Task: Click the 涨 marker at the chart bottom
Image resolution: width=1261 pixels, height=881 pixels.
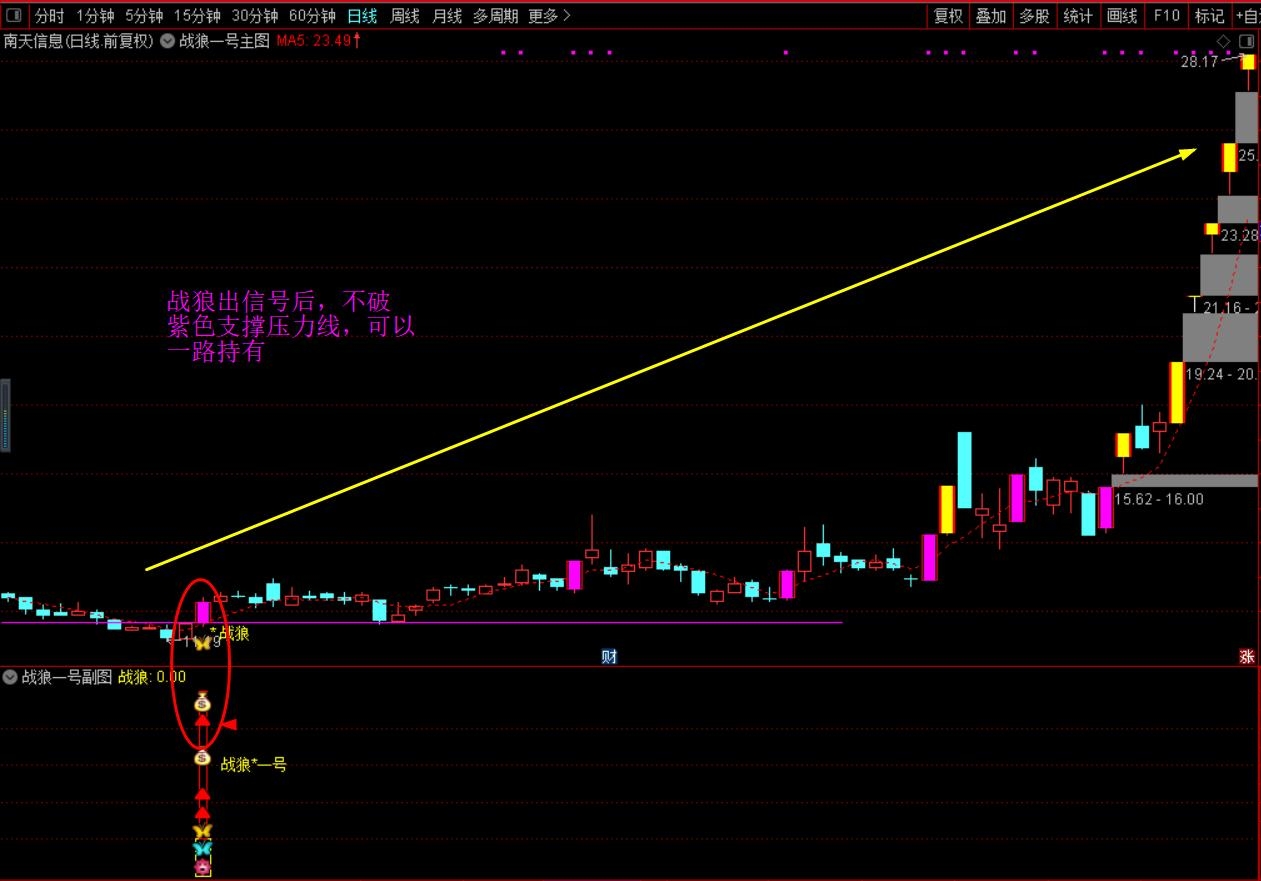Action: coord(1247,656)
